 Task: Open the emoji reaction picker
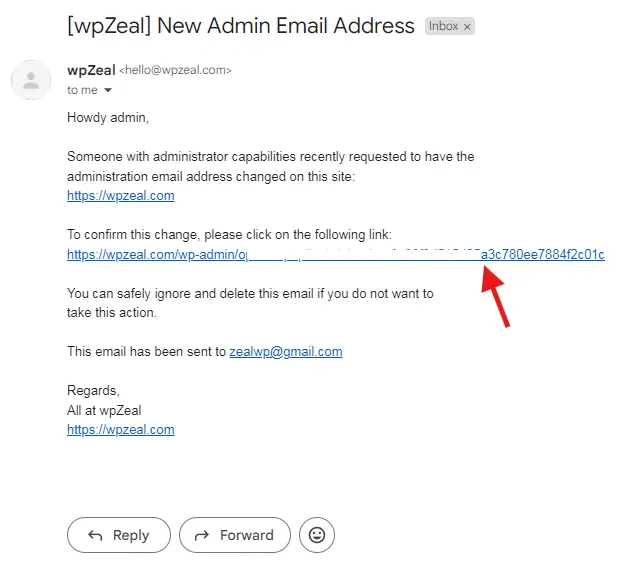317,535
